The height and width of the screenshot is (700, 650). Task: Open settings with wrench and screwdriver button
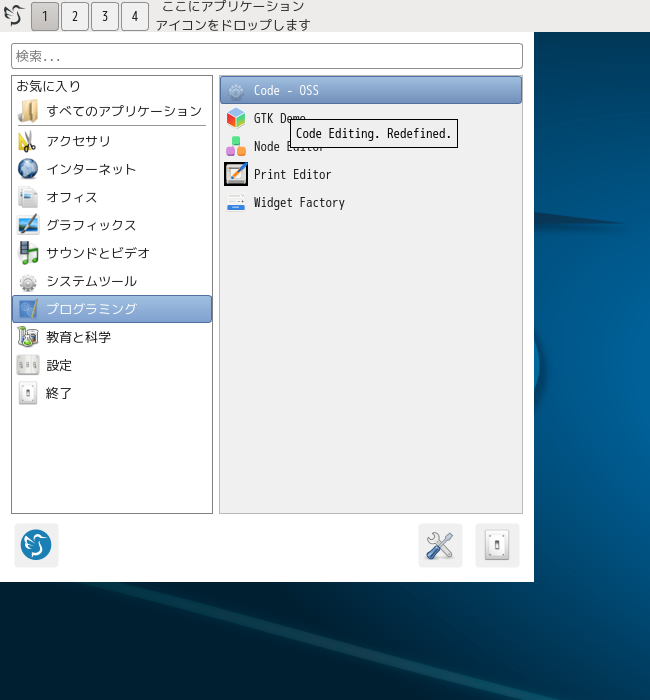coord(440,545)
